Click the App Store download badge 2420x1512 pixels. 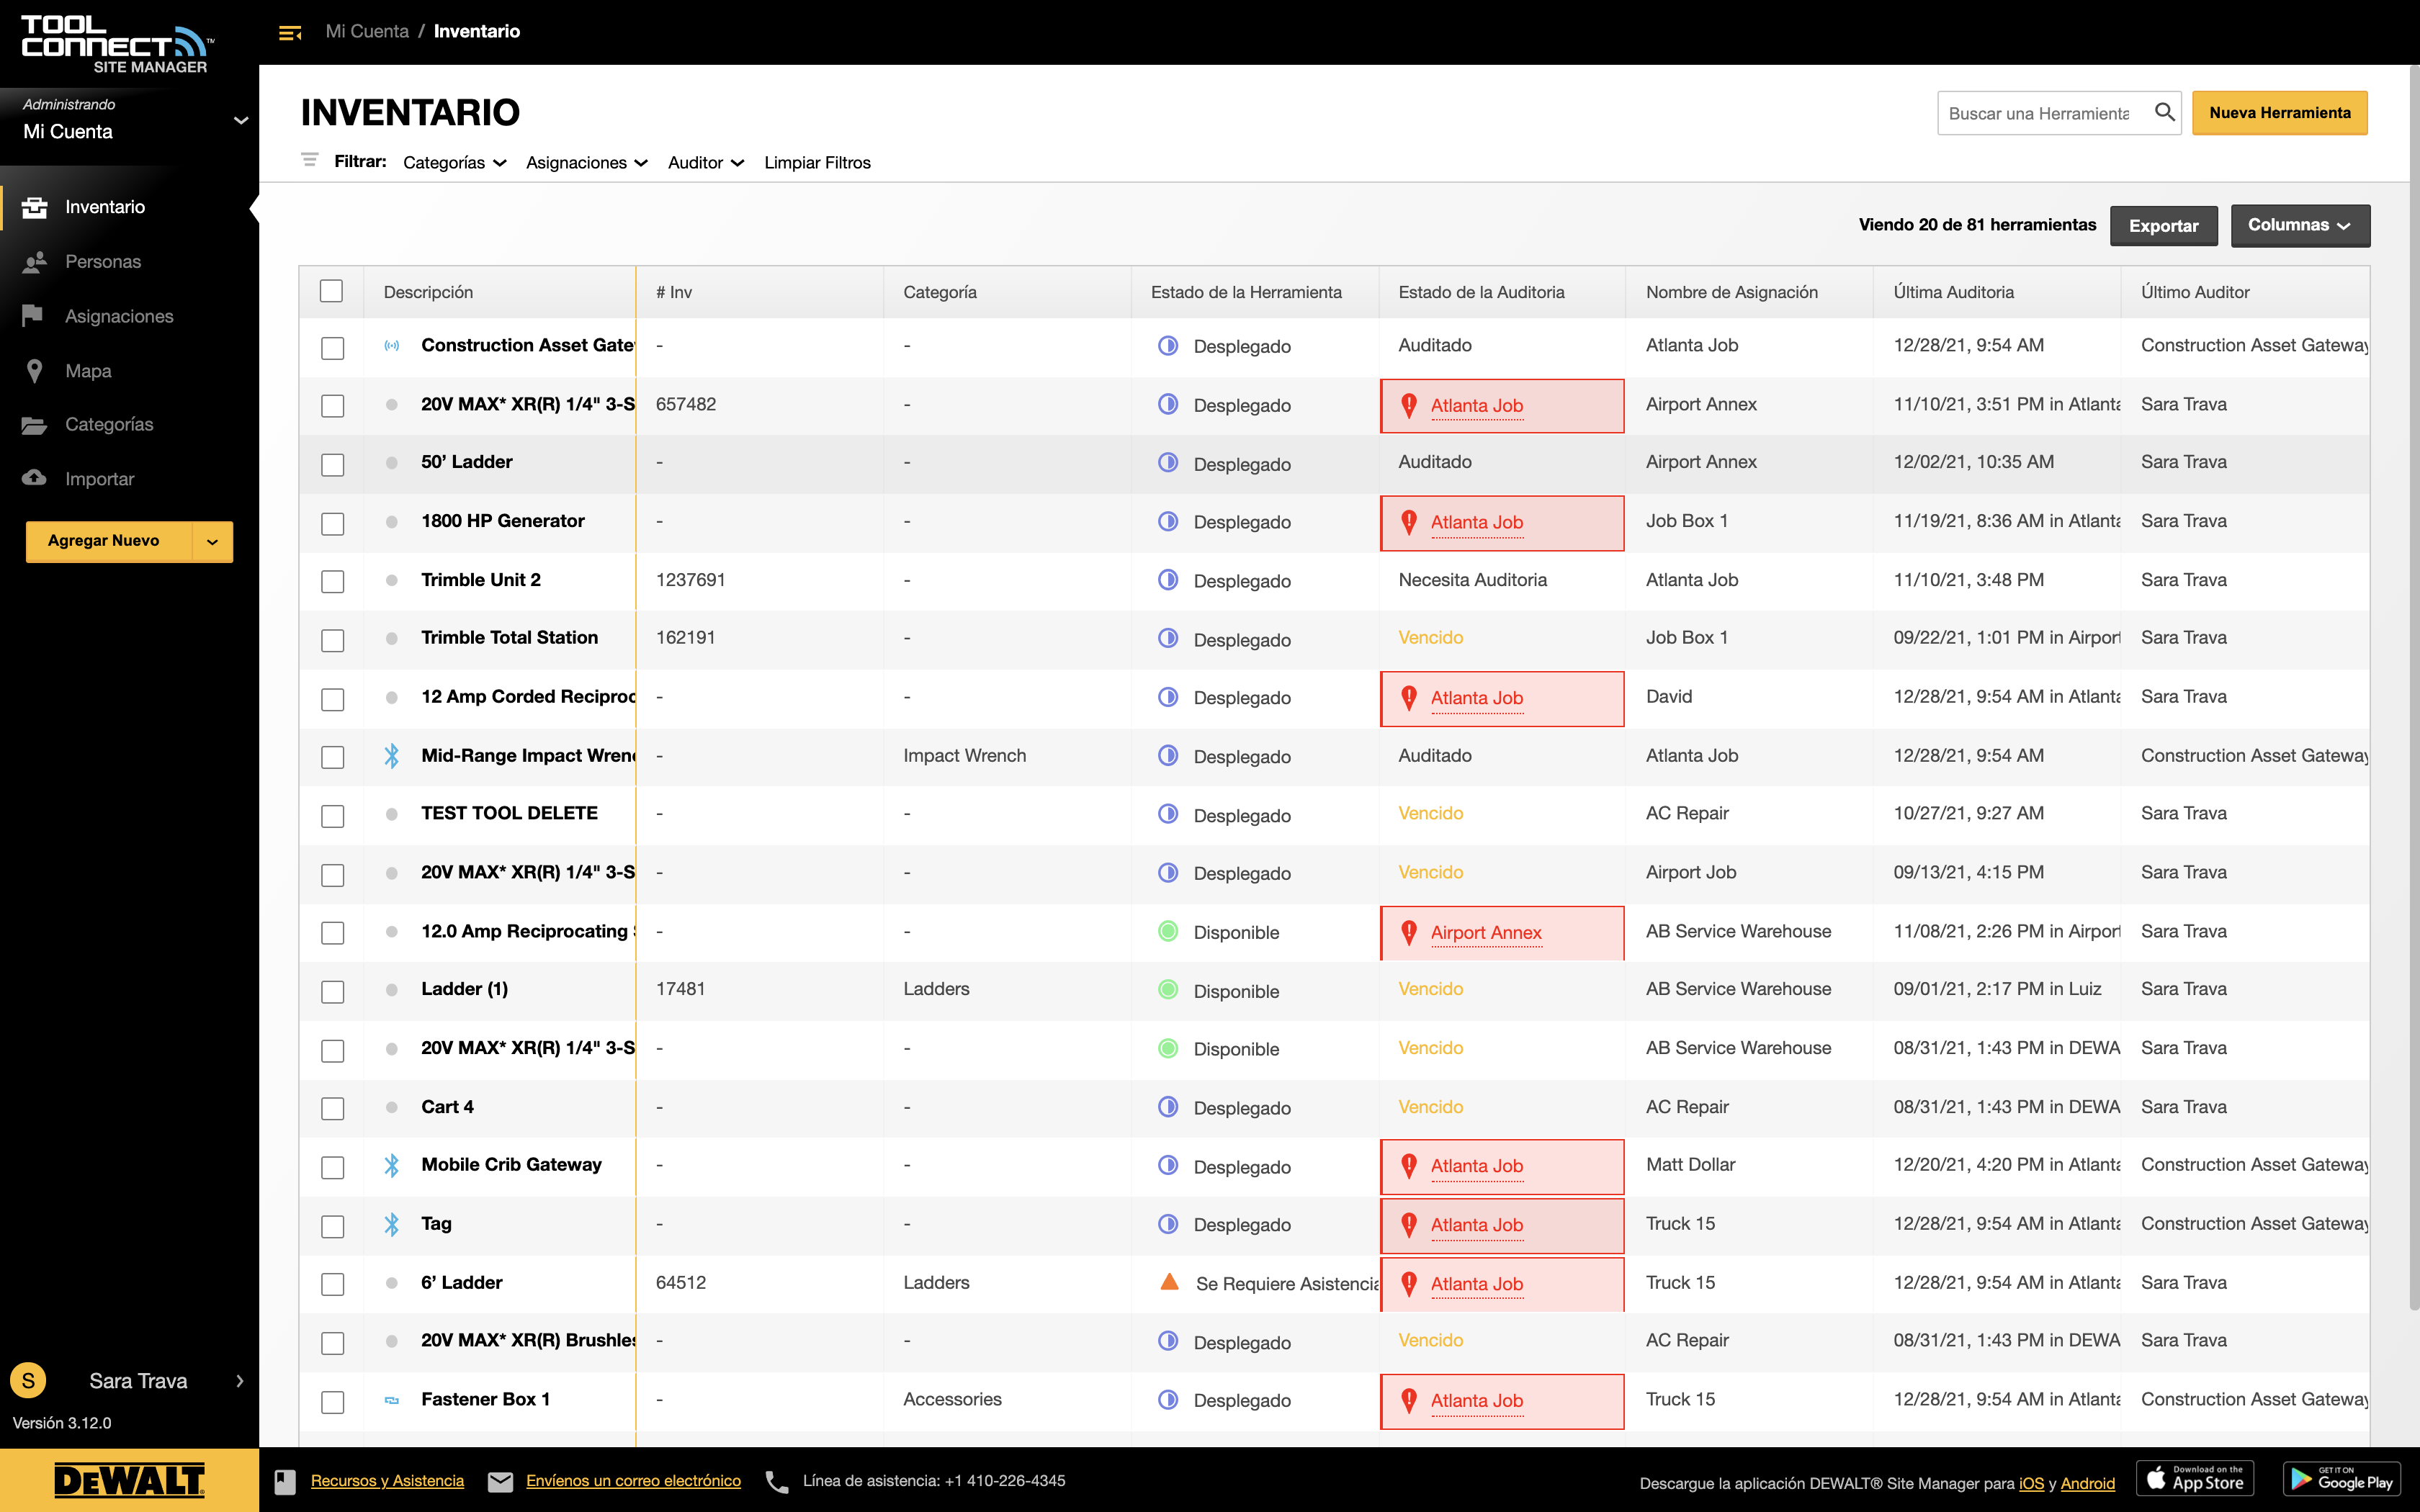[x=2196, y=1479]
